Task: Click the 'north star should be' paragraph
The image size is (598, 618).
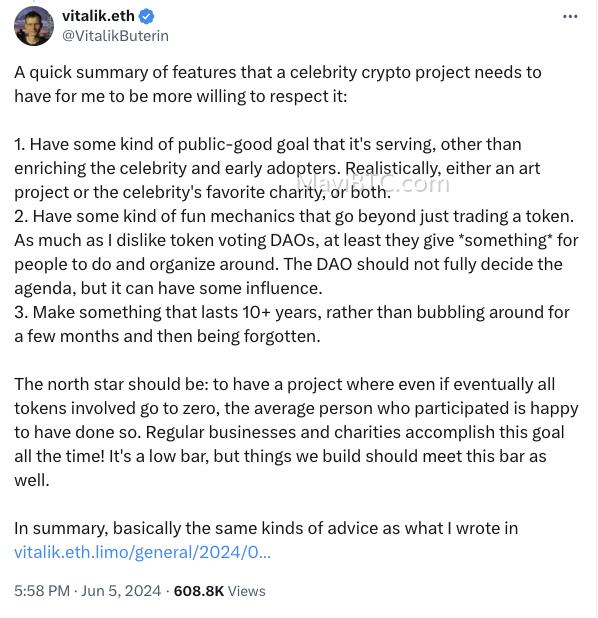Action: point(296,432)
